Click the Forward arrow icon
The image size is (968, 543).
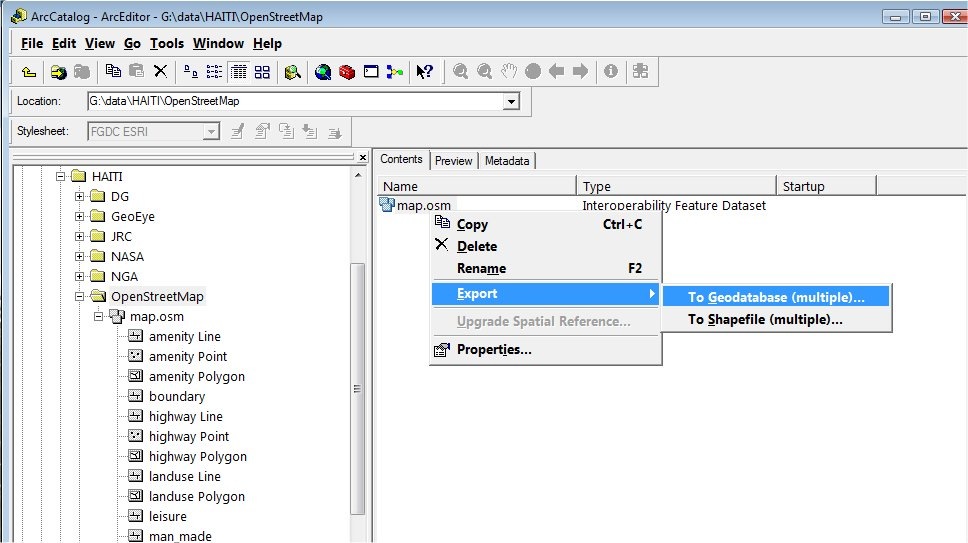pos(580,72)
